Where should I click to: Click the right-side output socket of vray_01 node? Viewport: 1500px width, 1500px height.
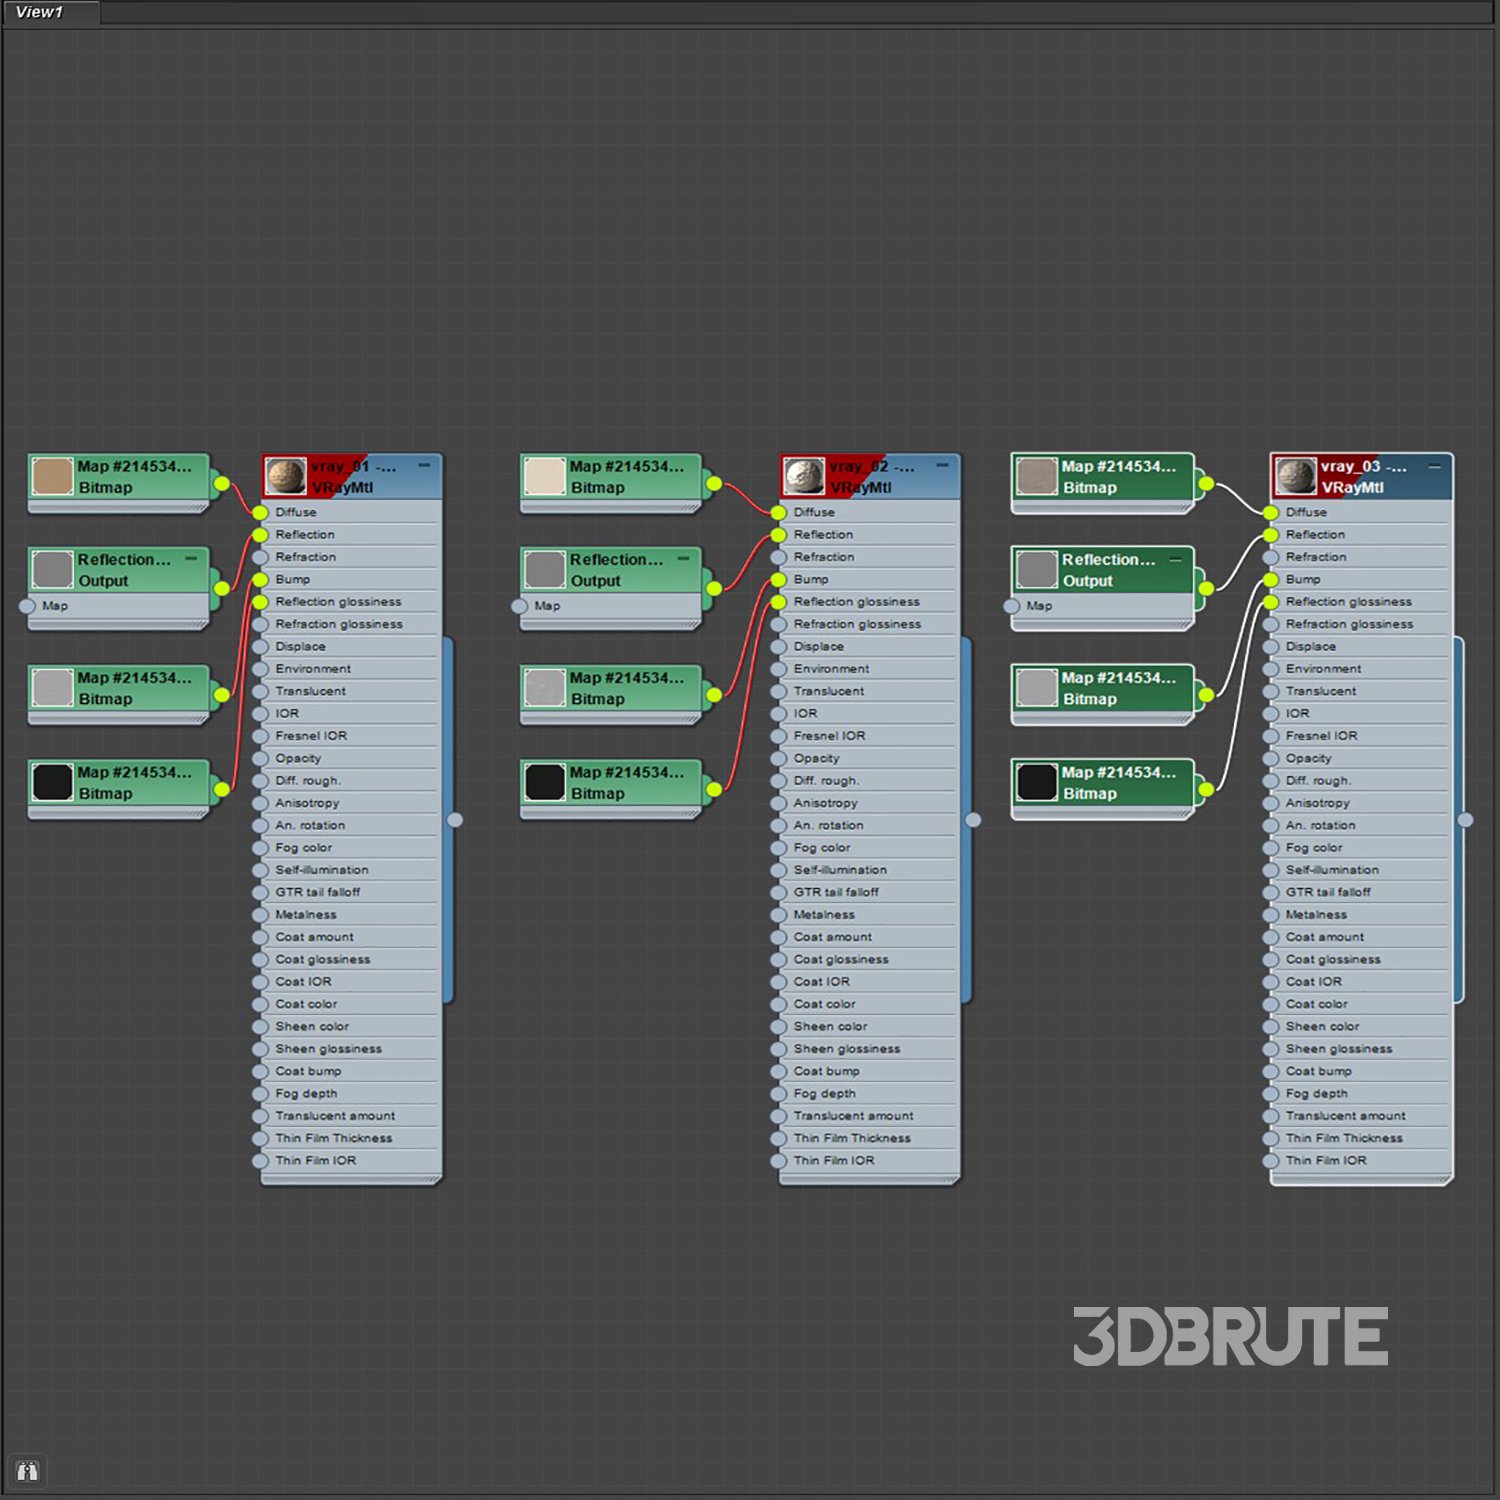(455, 820)
